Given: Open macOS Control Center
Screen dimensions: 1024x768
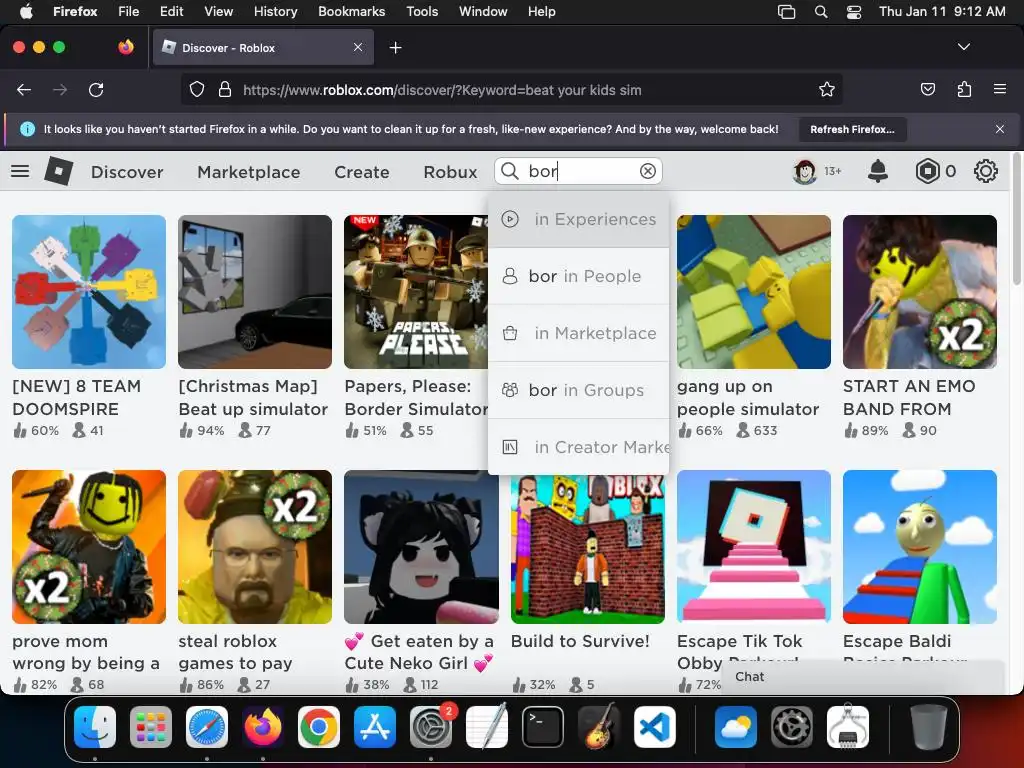Looking at the screenshot, I should 854,12.
